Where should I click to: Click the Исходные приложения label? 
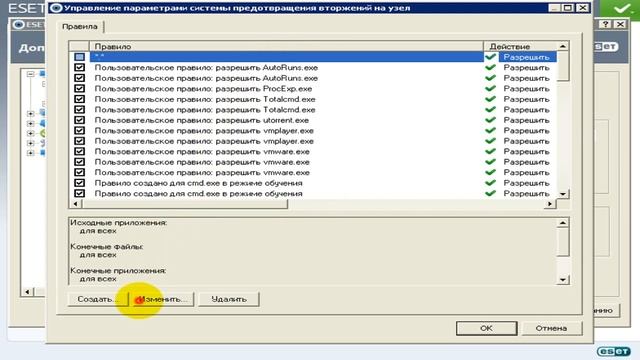pos(118,223)
